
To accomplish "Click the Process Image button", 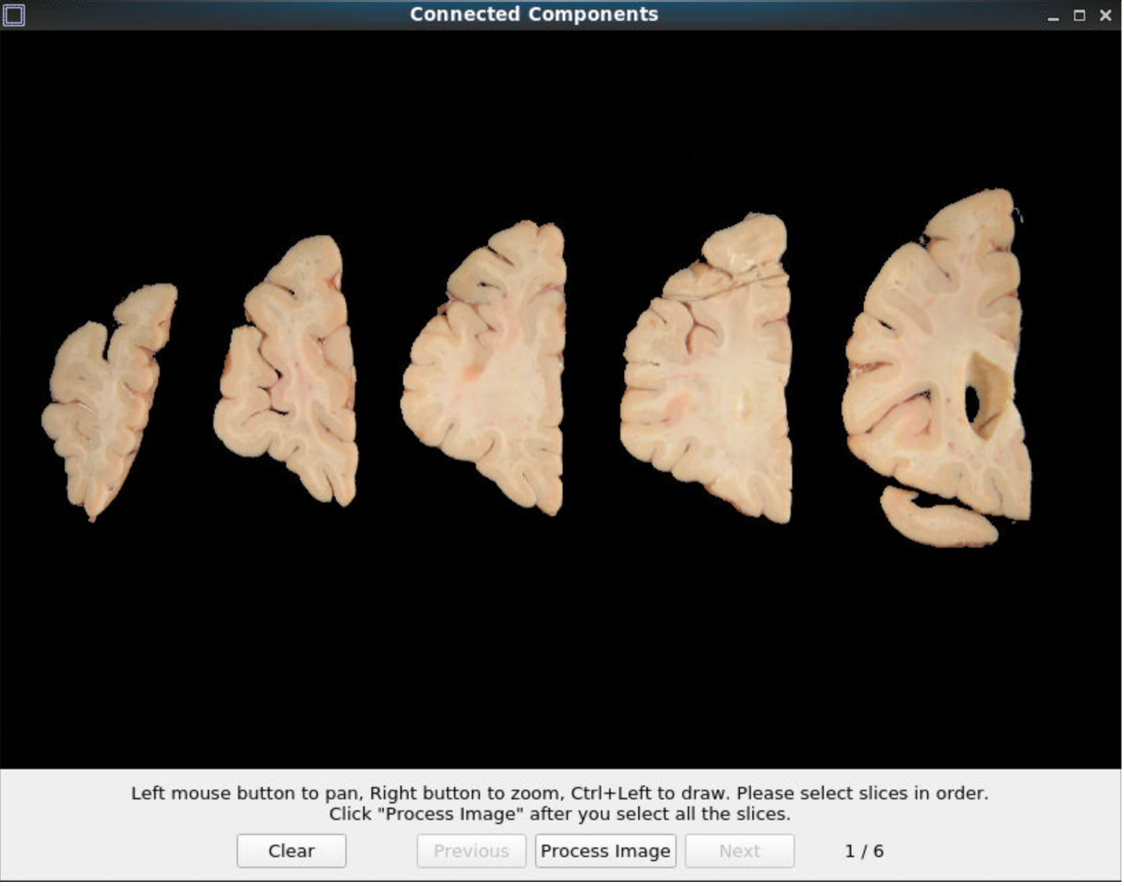I will coord(605,851).
